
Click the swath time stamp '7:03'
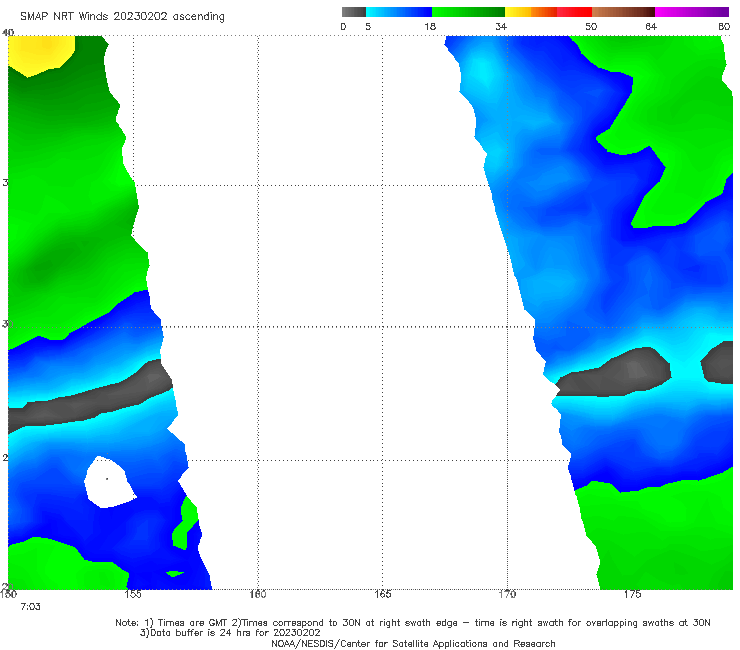point(30,607)
